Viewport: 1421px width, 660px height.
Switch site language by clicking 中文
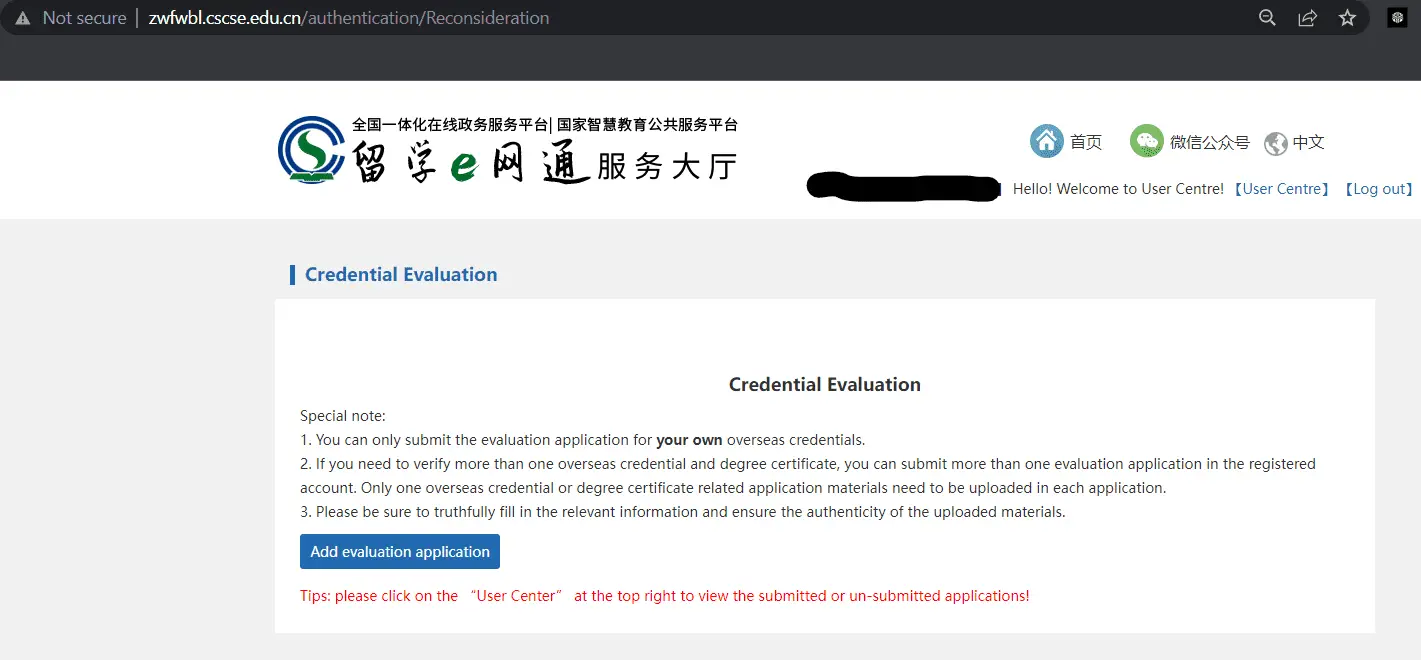click(x=1307, y=143)
